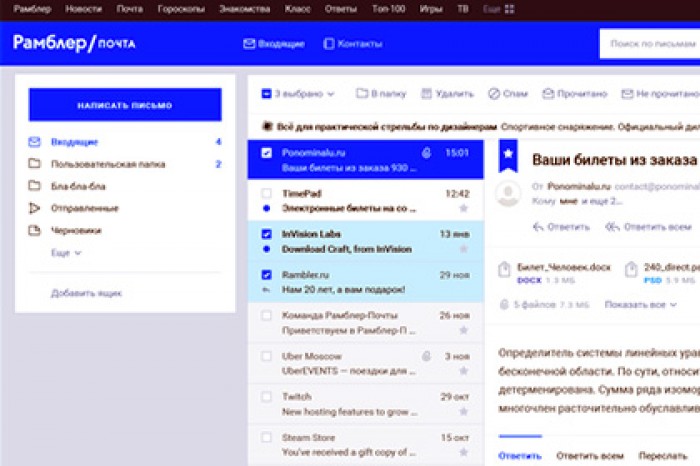Click the sender avatar icon

(x=508, y=193)
